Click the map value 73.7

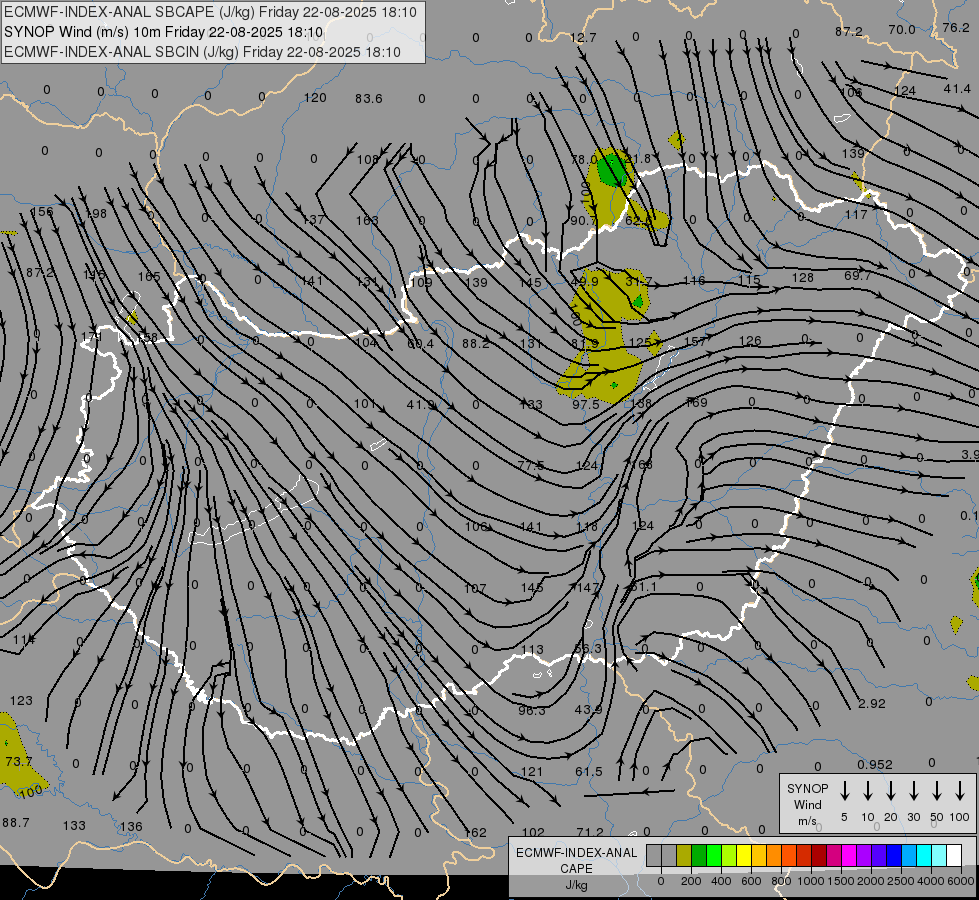click(x=19, y=761)
